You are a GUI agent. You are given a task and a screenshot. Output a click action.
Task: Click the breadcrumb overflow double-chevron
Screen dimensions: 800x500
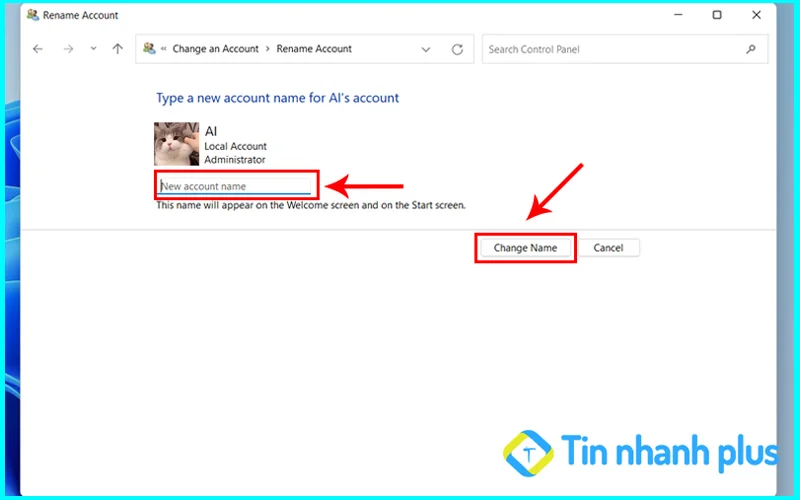164,49
